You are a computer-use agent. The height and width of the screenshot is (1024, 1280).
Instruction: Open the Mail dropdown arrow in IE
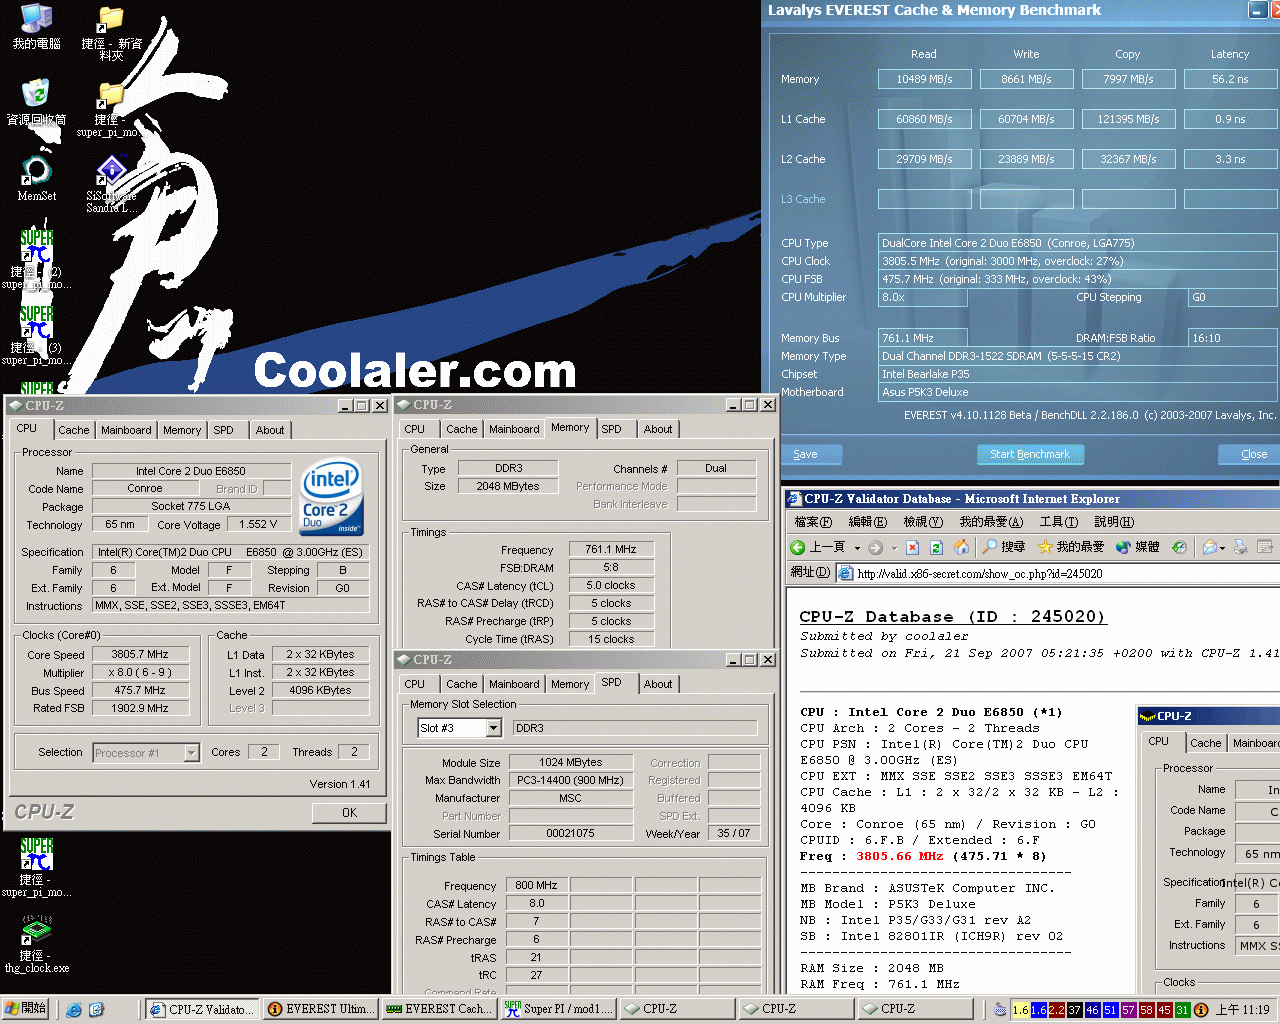click(x=1222, y=548)
